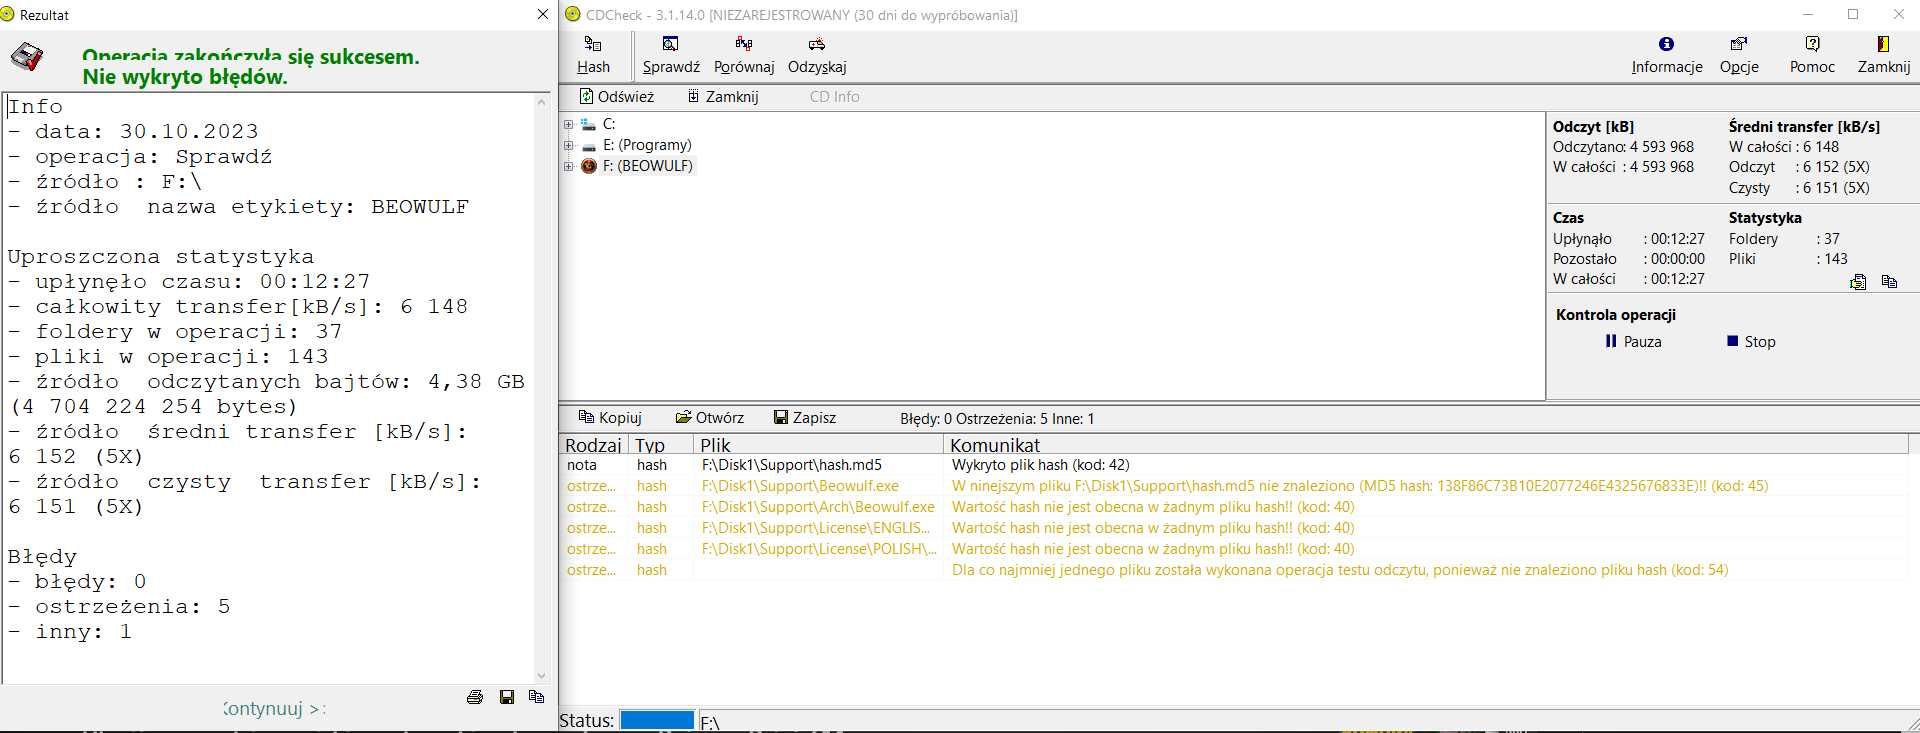
Task: Select F: (BEOWULF) disc in tree
Action: click(647, 166)
